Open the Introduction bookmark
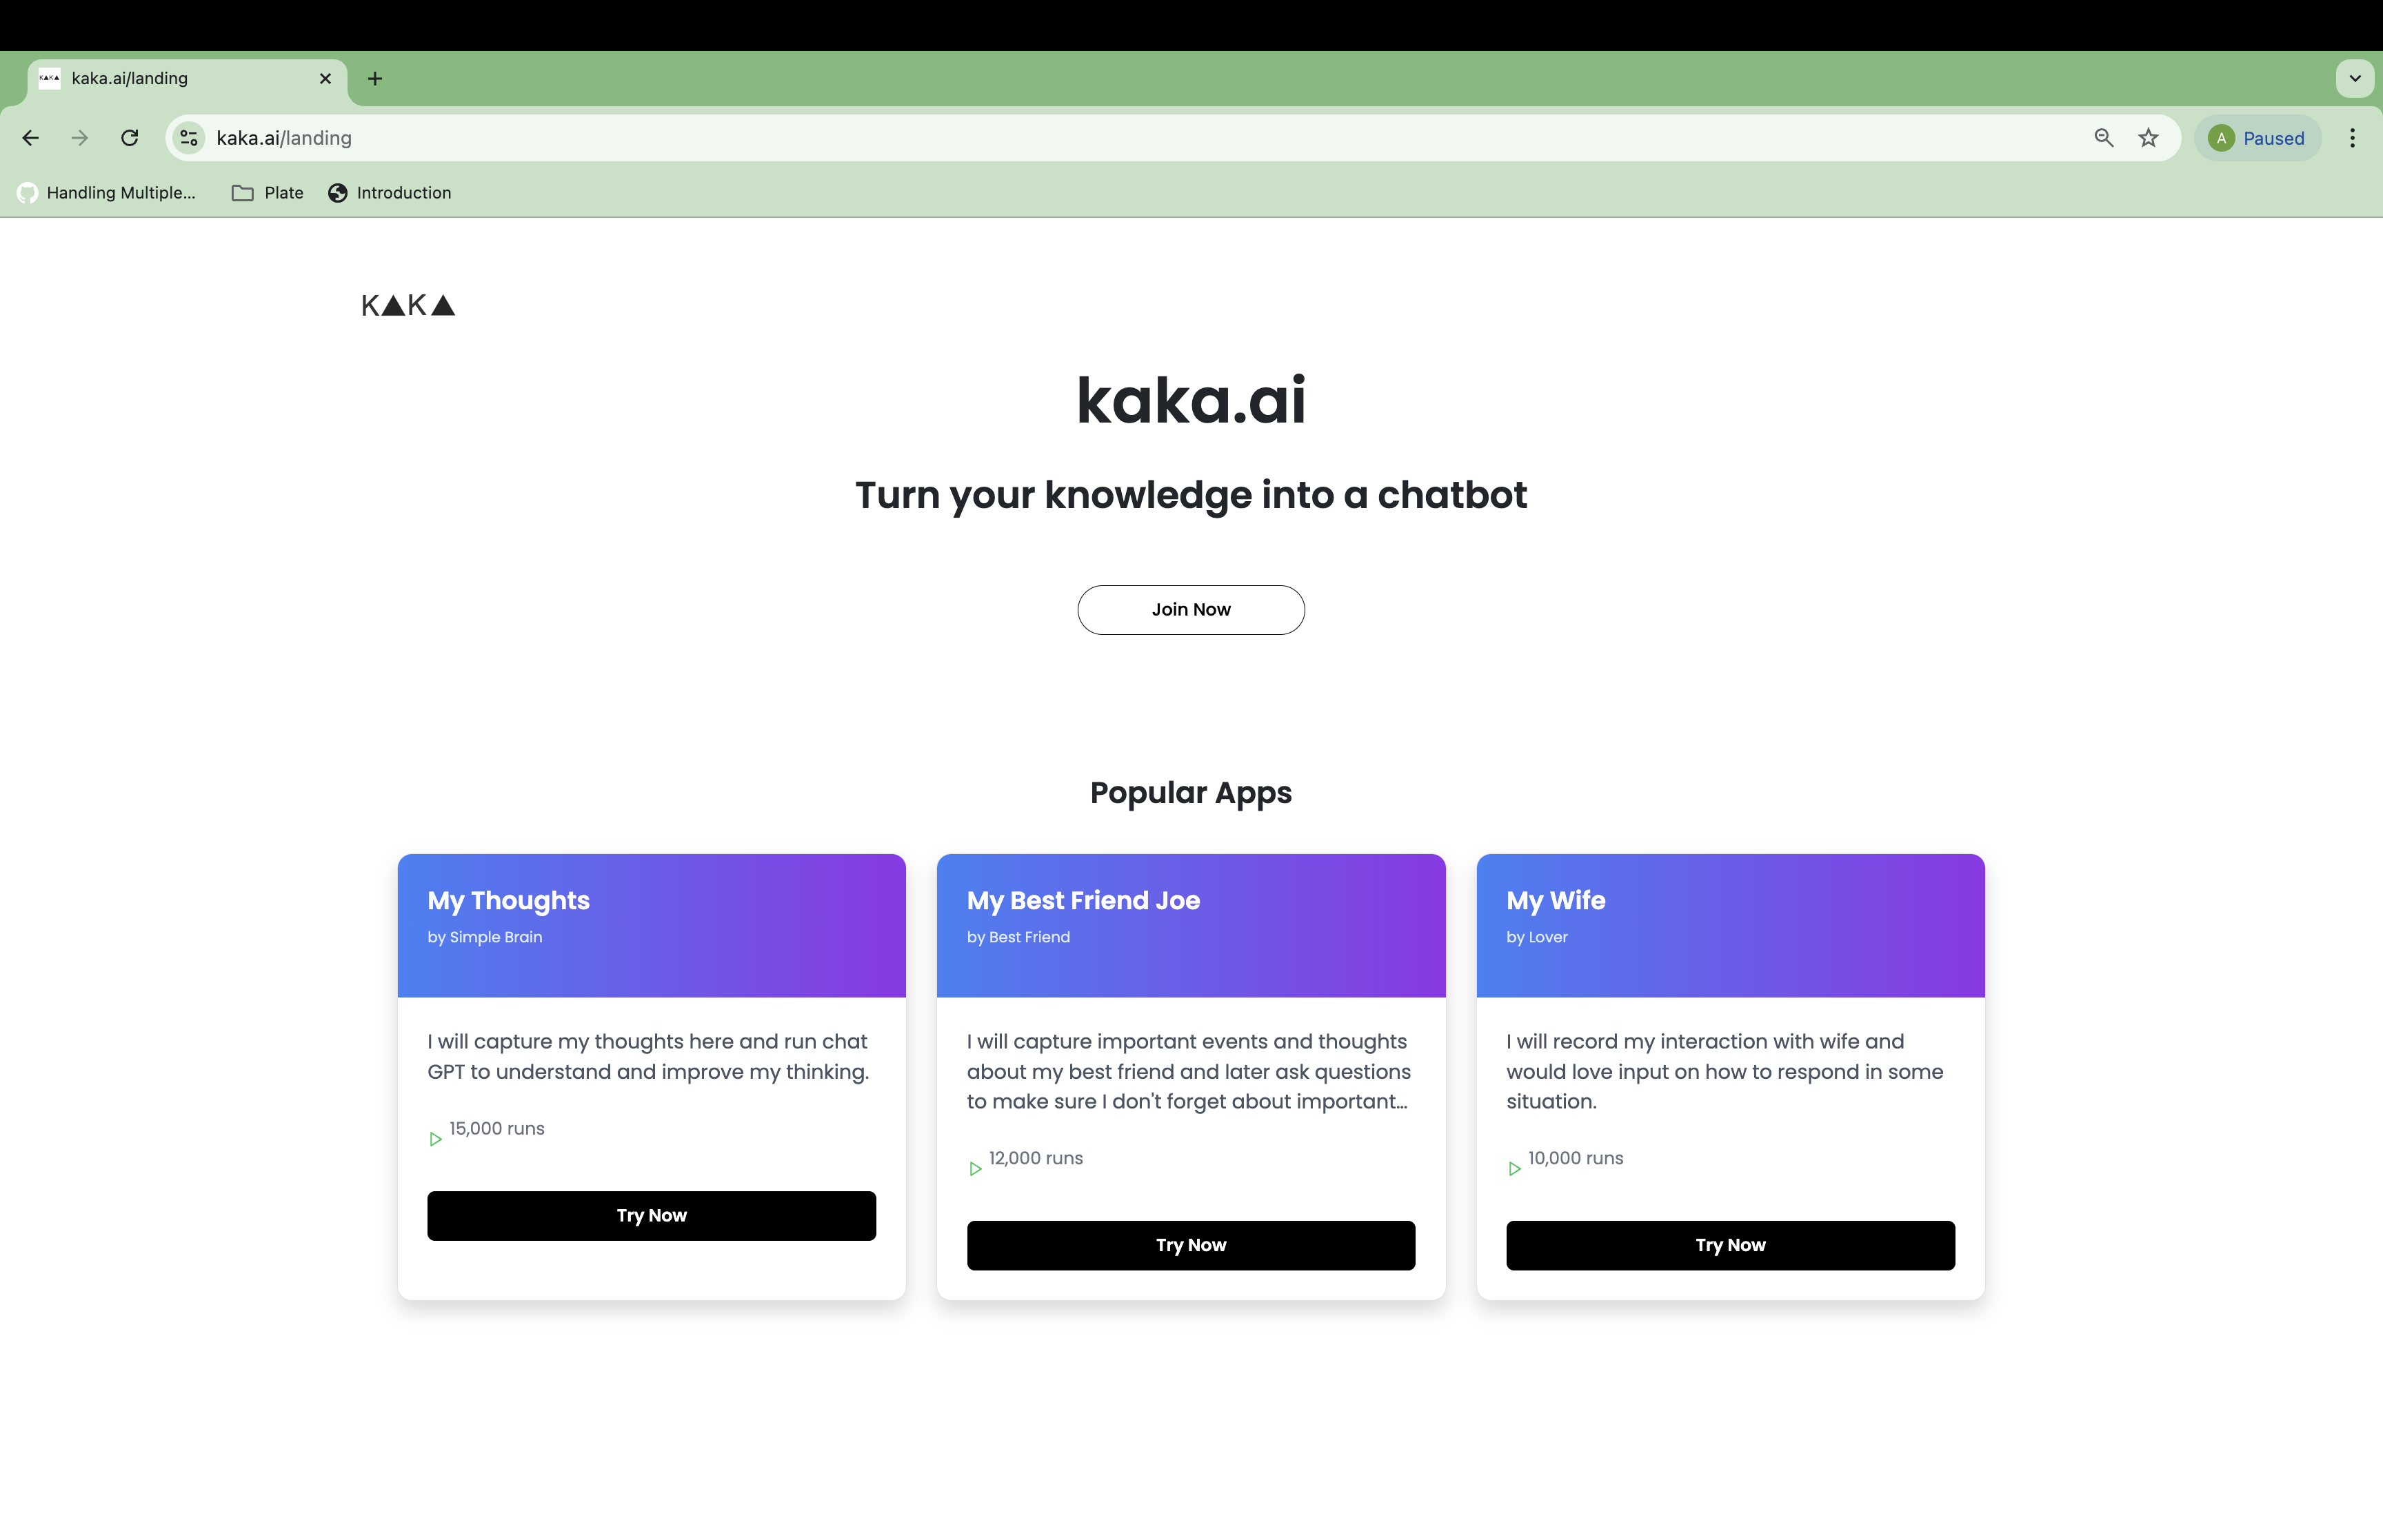The image size is (2383, 1540). (x=390, y=192)
